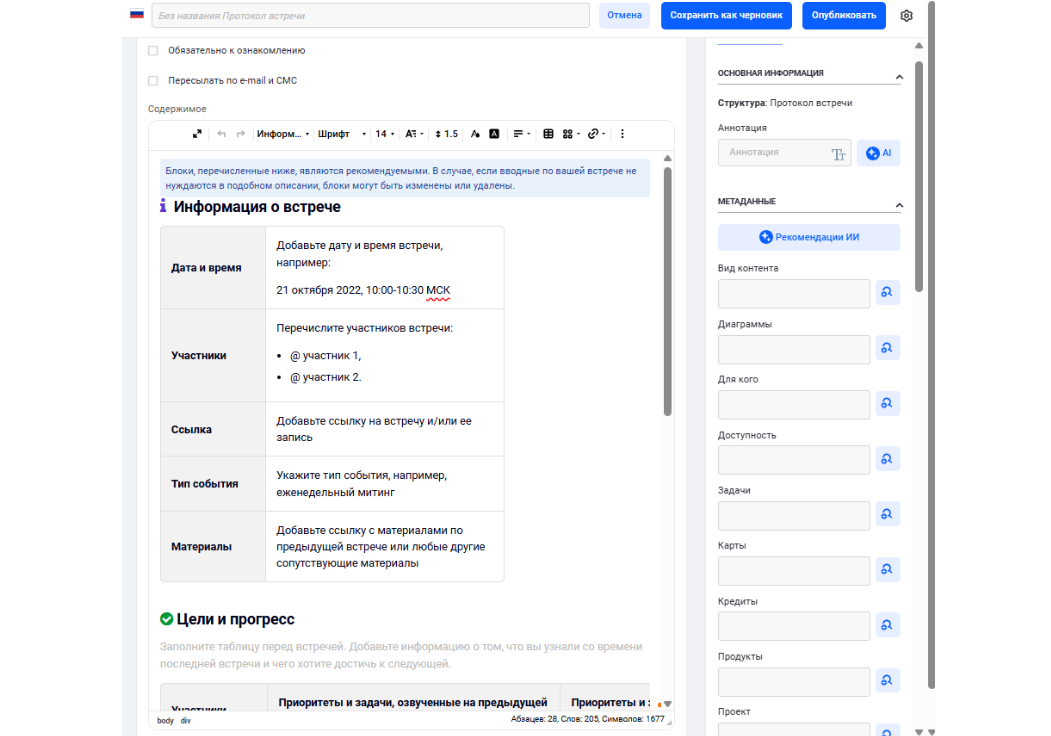This screenshot has height=736, width=1051.
Task: Click the body element in status path
Action: click(165, 721)
